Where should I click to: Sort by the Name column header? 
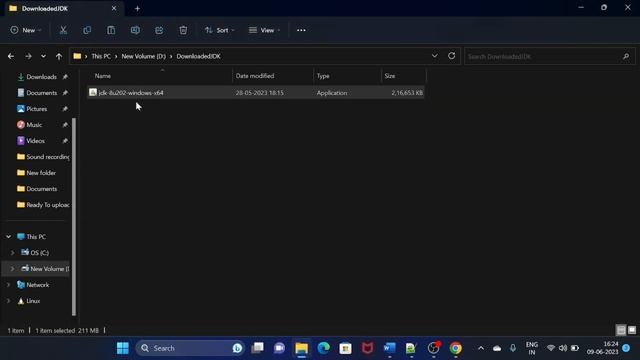click(x=103, y=76)
